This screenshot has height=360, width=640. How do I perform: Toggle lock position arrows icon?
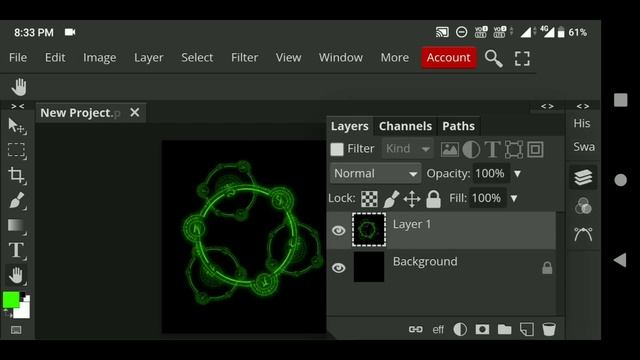pos(412,199)
